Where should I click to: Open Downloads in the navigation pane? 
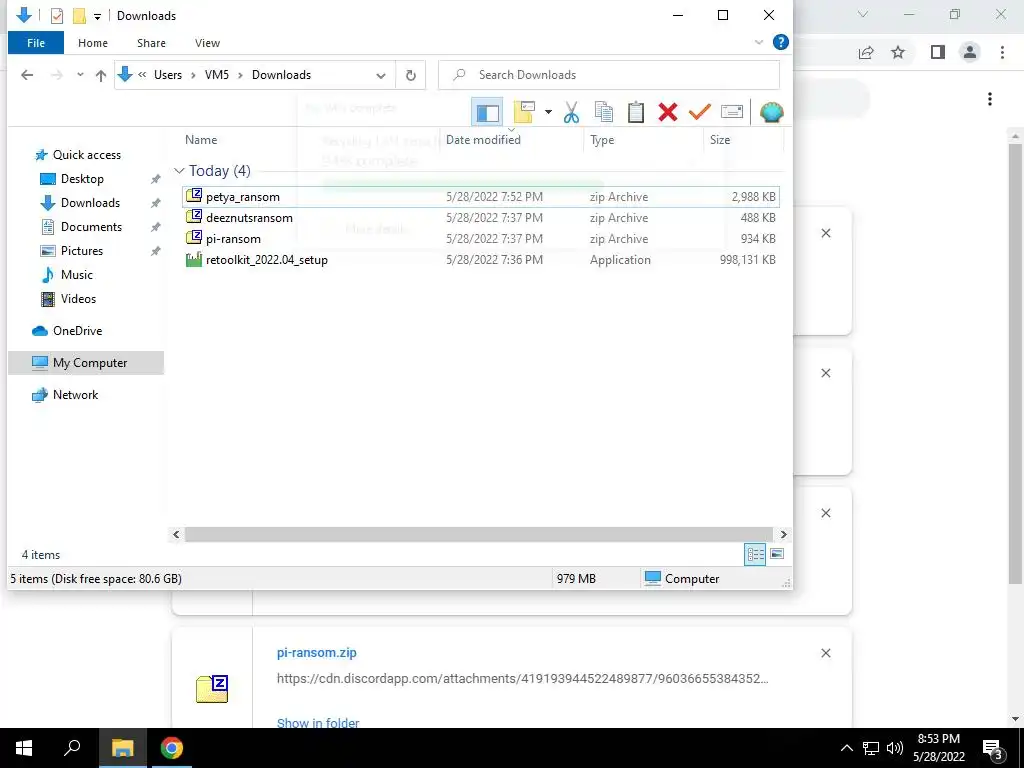pos(90,203)
